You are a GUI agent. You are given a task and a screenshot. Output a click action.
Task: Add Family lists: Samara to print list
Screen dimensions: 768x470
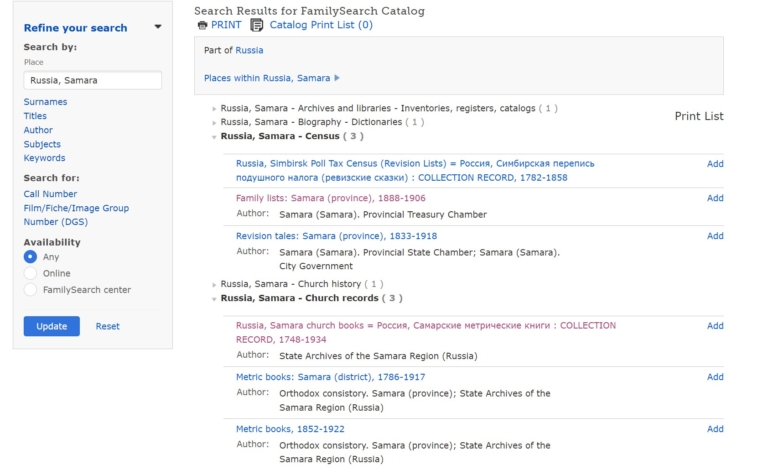[715, 198]
